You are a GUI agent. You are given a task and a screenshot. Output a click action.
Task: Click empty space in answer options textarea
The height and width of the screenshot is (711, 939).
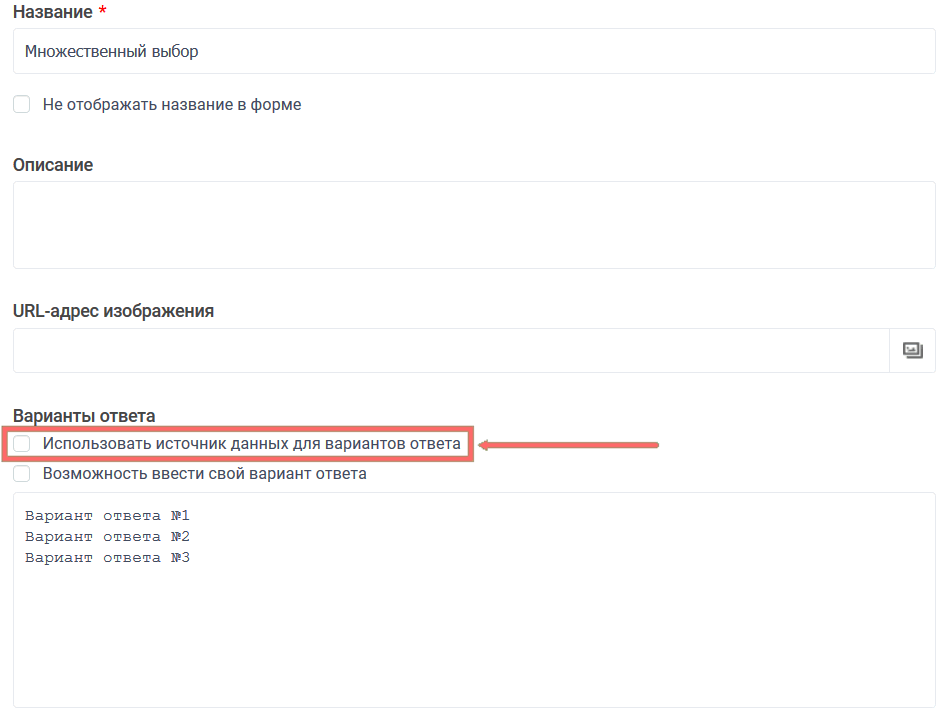(x=474, y=640)
